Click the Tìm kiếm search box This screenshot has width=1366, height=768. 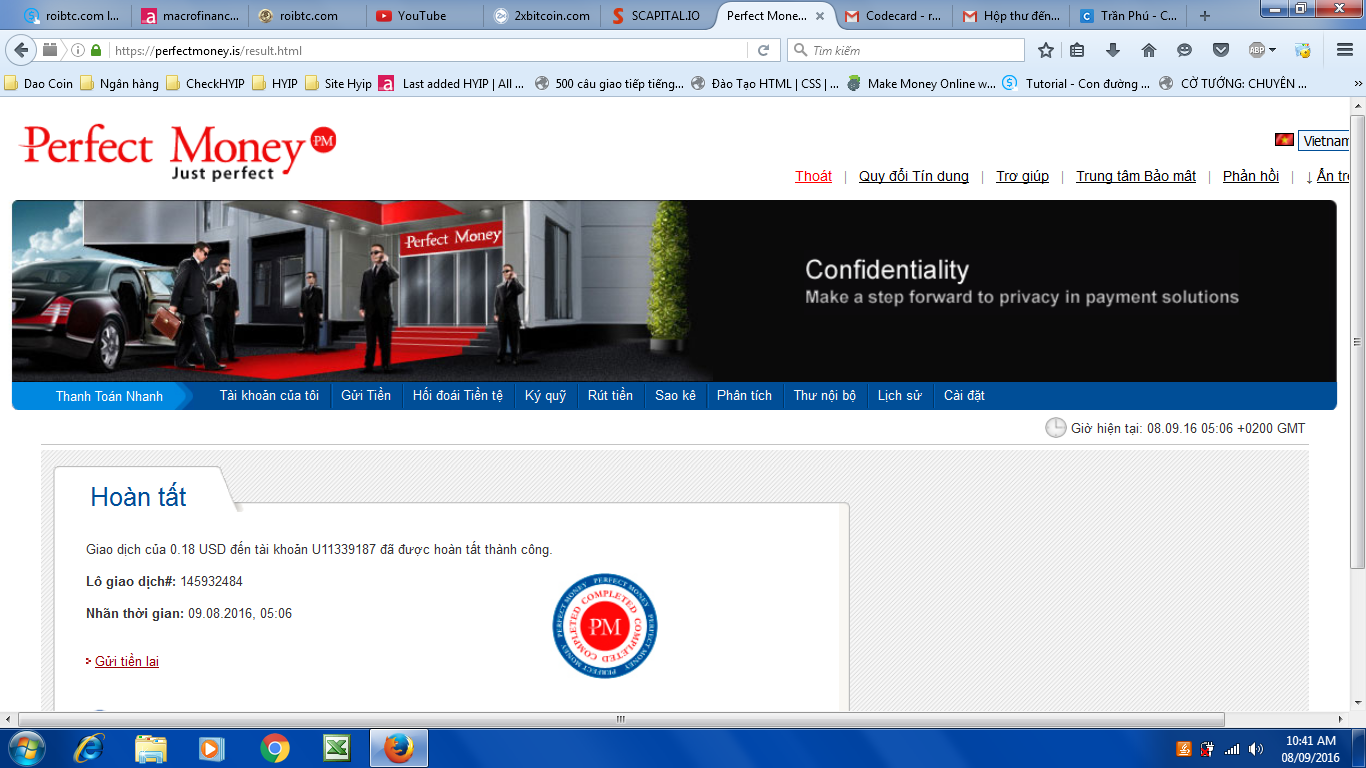[x=905, y=50]
